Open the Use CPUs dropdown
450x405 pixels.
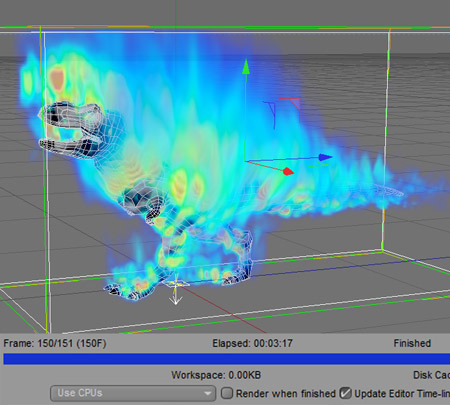coord(133,393)
